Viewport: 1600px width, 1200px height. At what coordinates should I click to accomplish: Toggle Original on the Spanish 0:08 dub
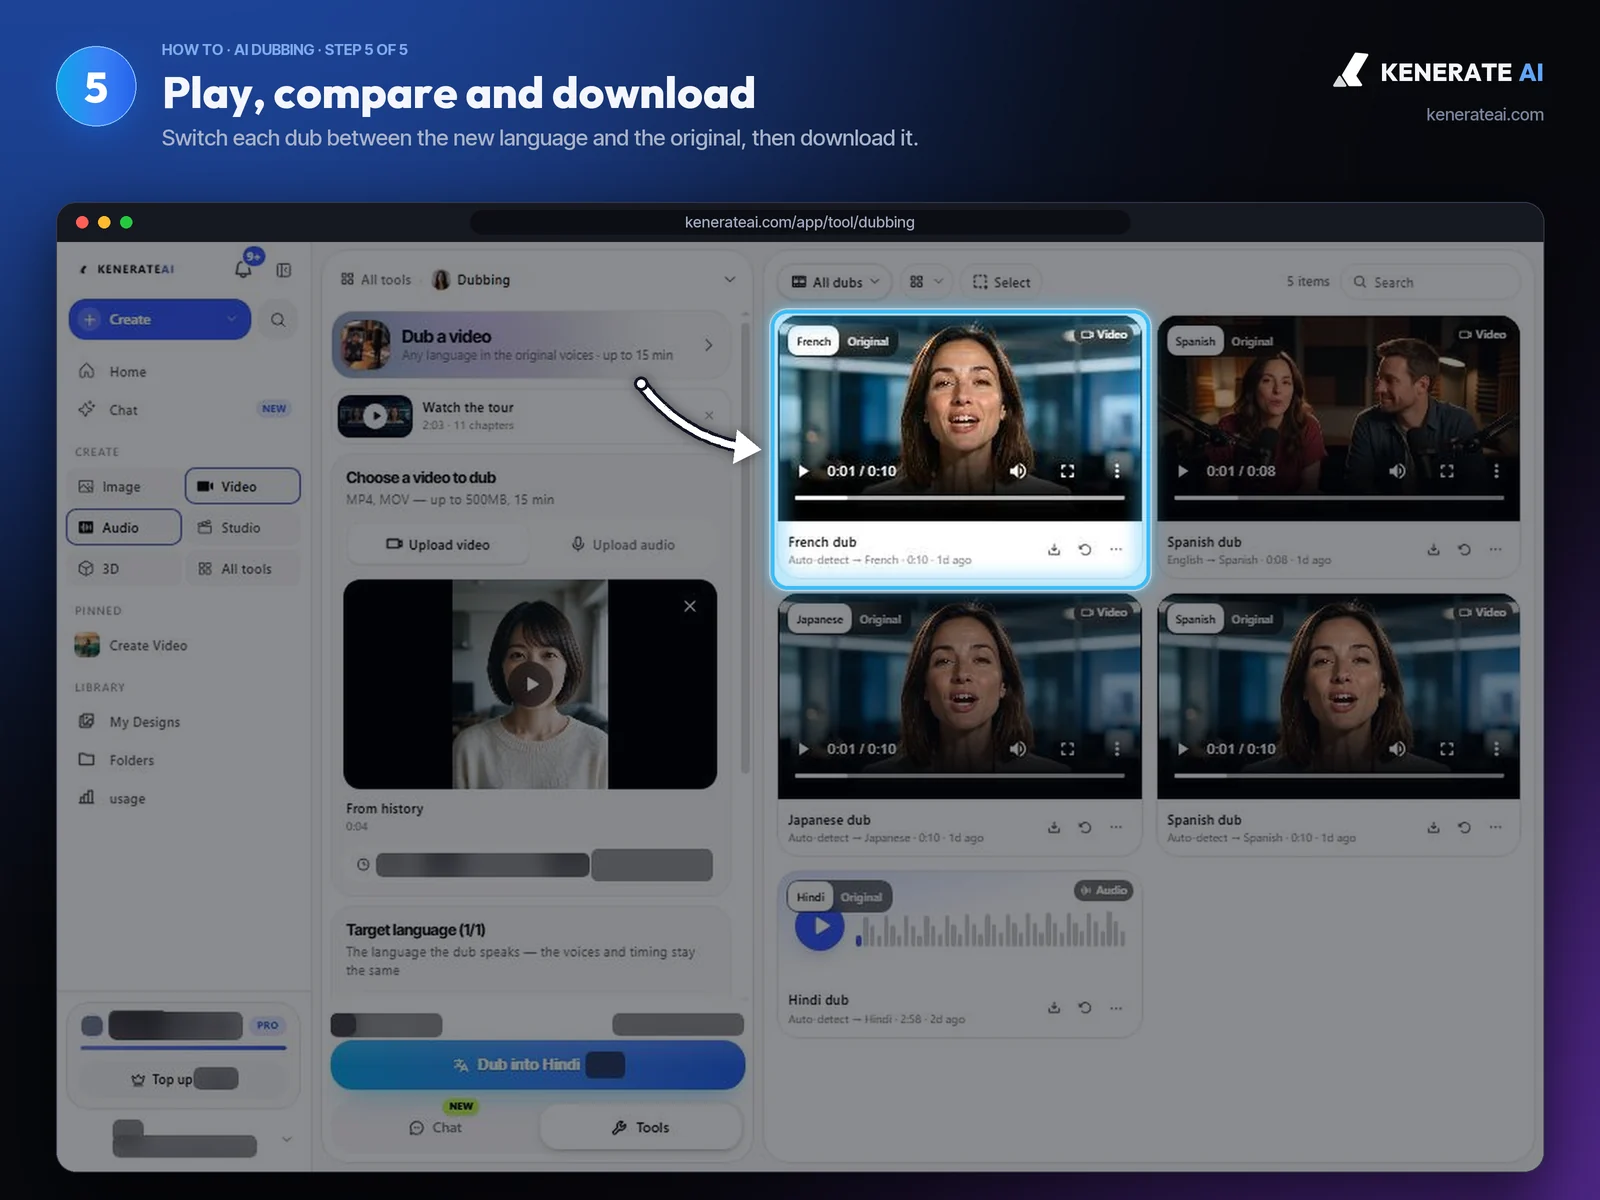coord(1252,342)
